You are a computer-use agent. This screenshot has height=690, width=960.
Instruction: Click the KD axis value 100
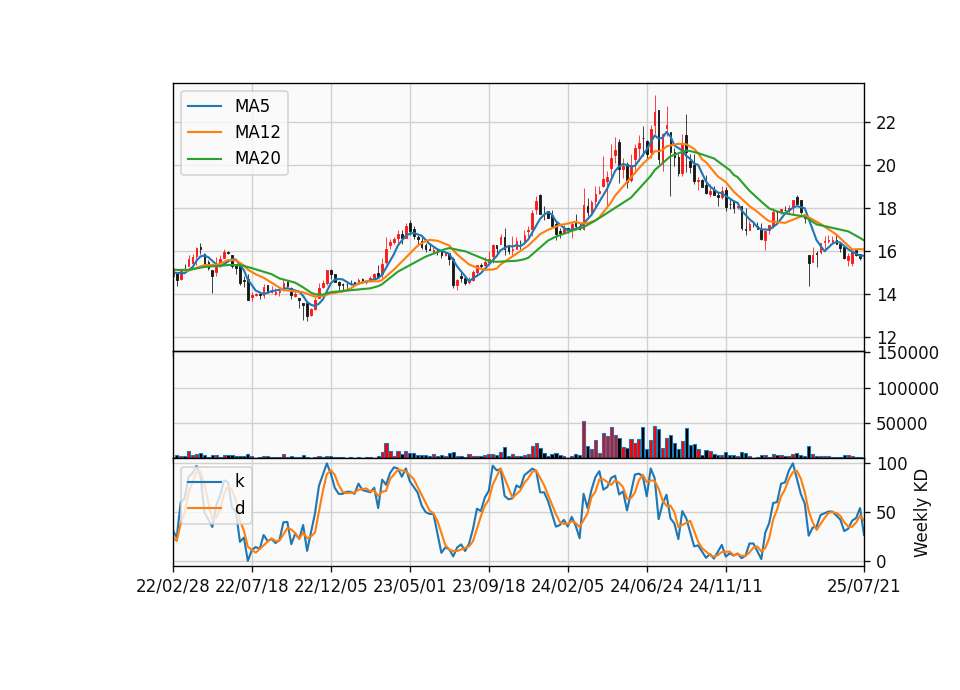click(891, 464)
